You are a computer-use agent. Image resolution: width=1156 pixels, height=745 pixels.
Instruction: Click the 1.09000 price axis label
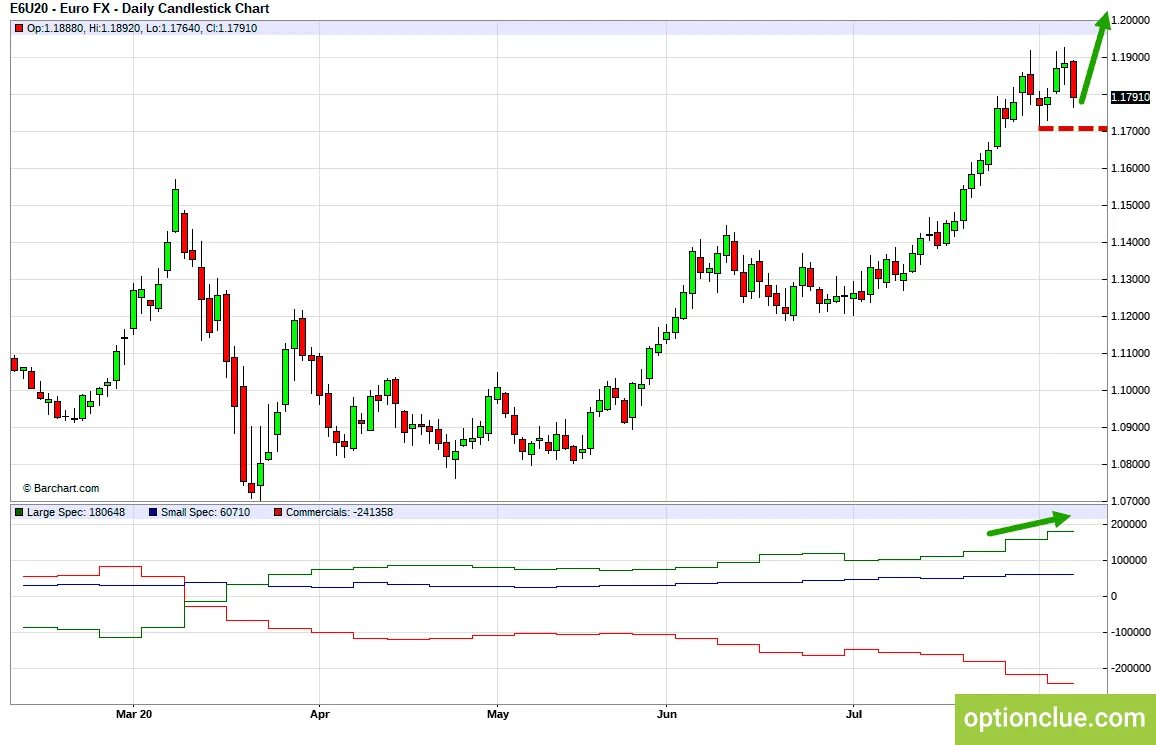tap(1130, 427)
